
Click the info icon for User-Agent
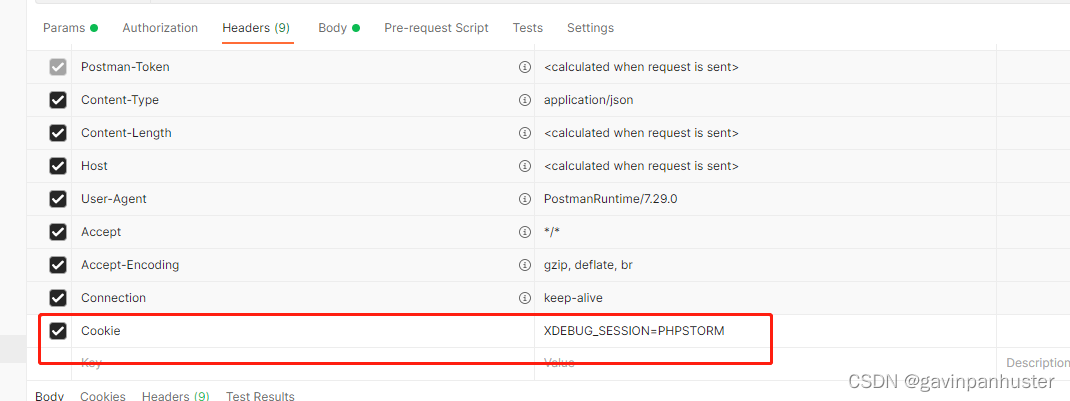tap(525, 199)
